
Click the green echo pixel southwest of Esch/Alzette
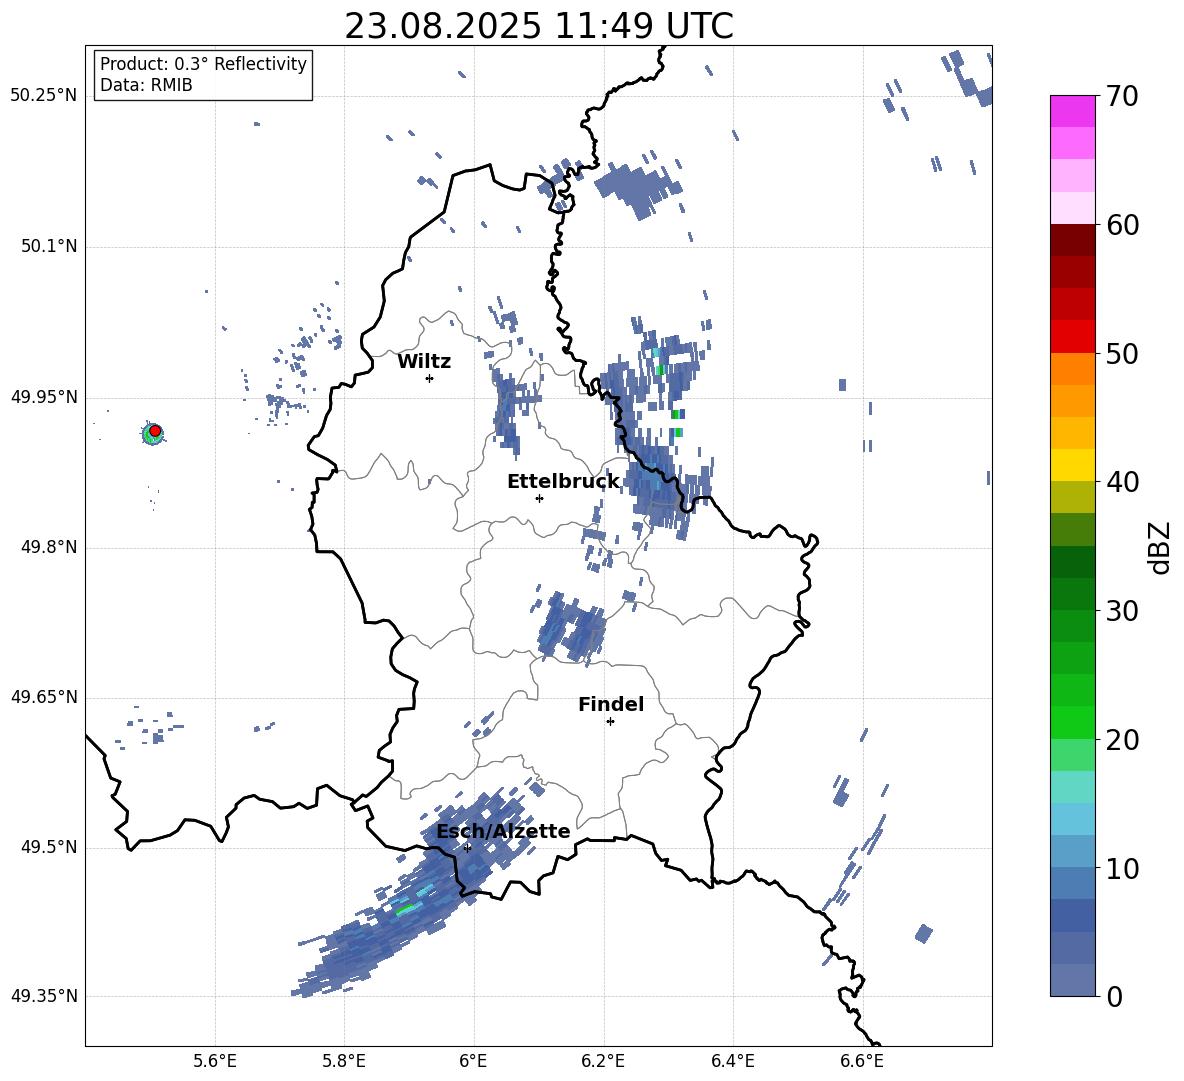pyautogui.click(x=405, y=910)
